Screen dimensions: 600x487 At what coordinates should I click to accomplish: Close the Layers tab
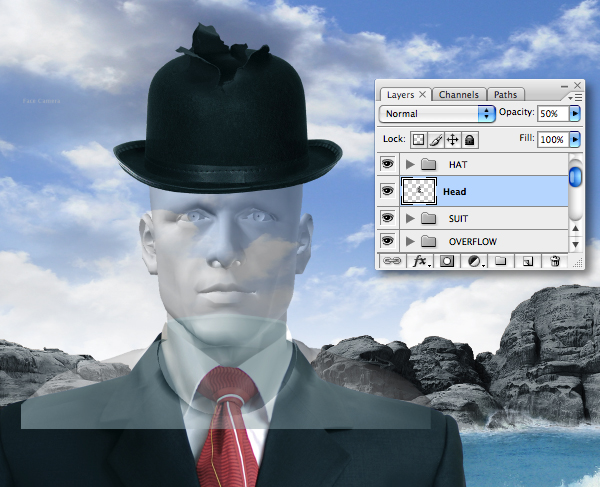tap(422, 94)
